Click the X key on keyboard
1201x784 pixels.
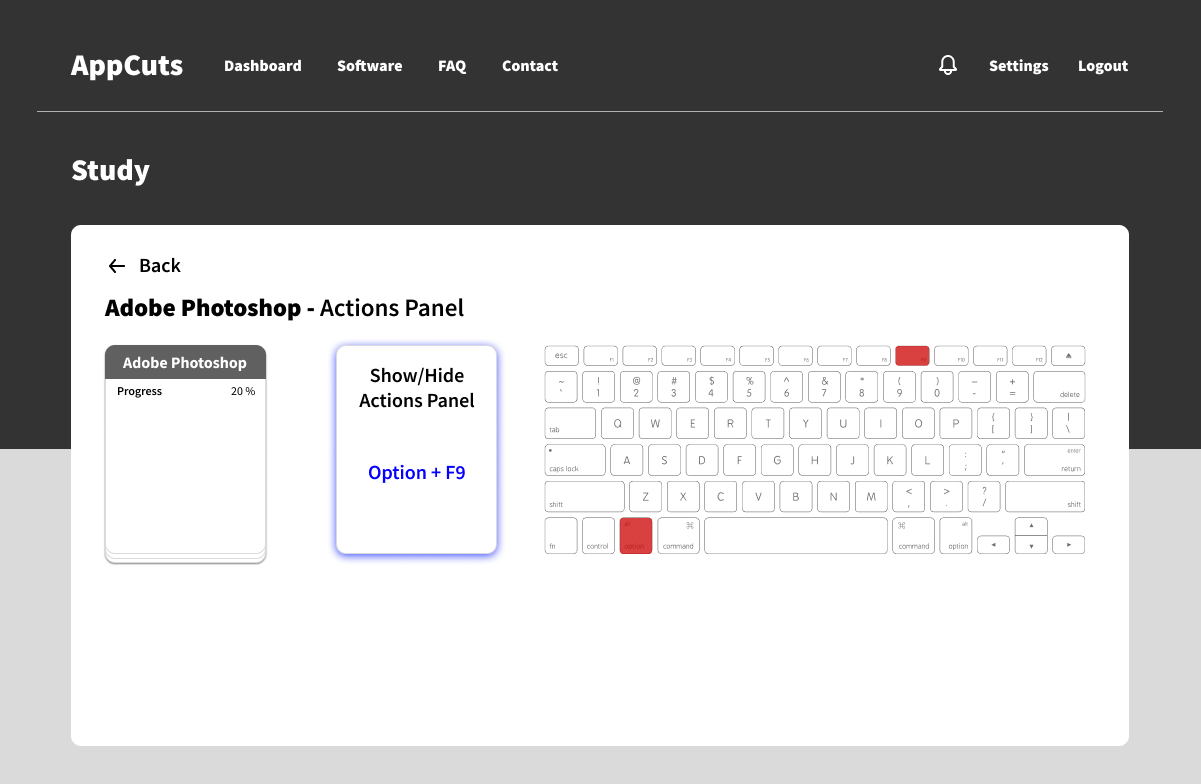pyautogui.click(x=683, y=497)
